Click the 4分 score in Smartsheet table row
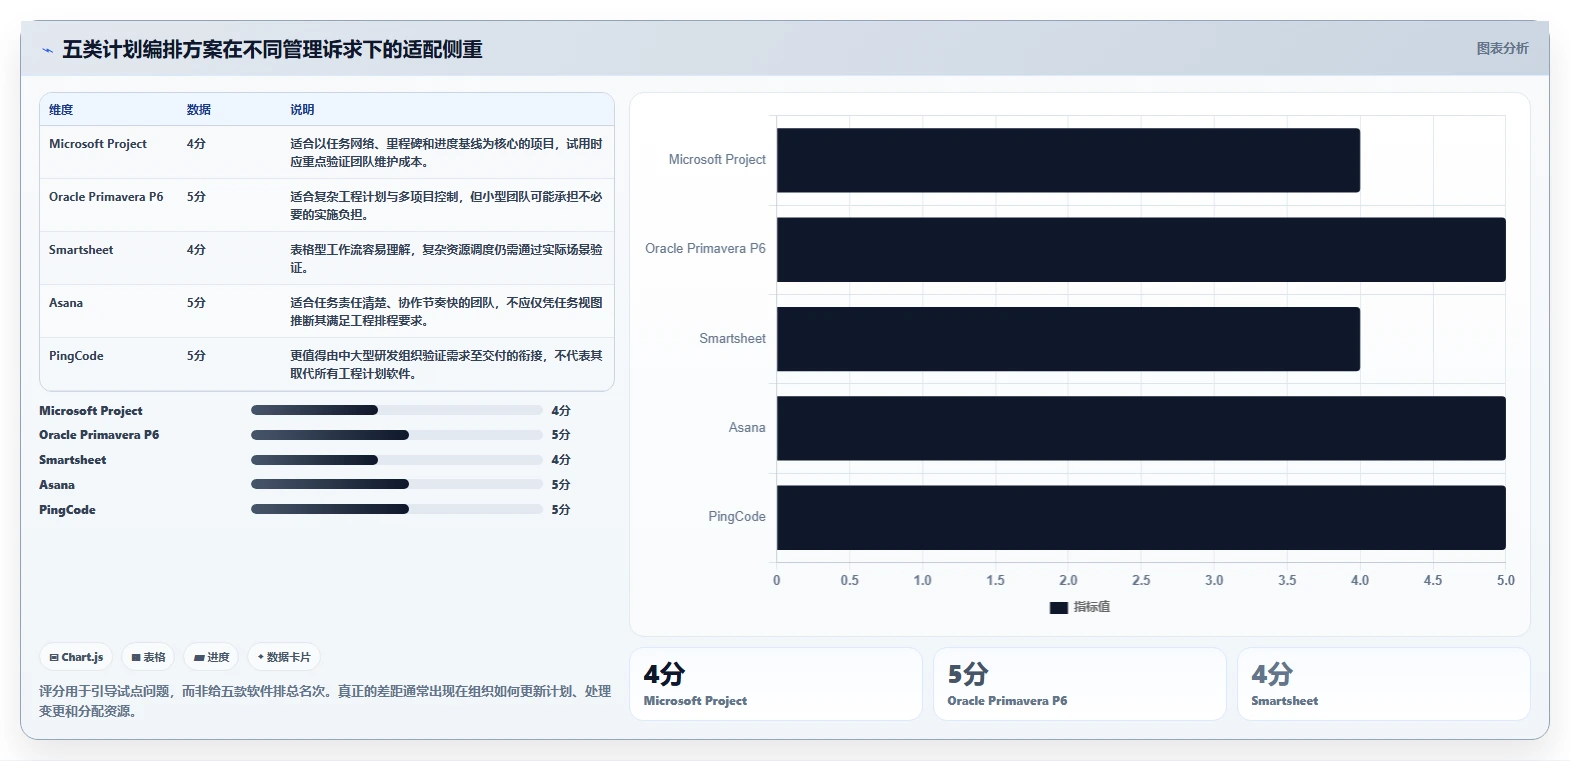The image size is (1570, 761). coord(196,250)
